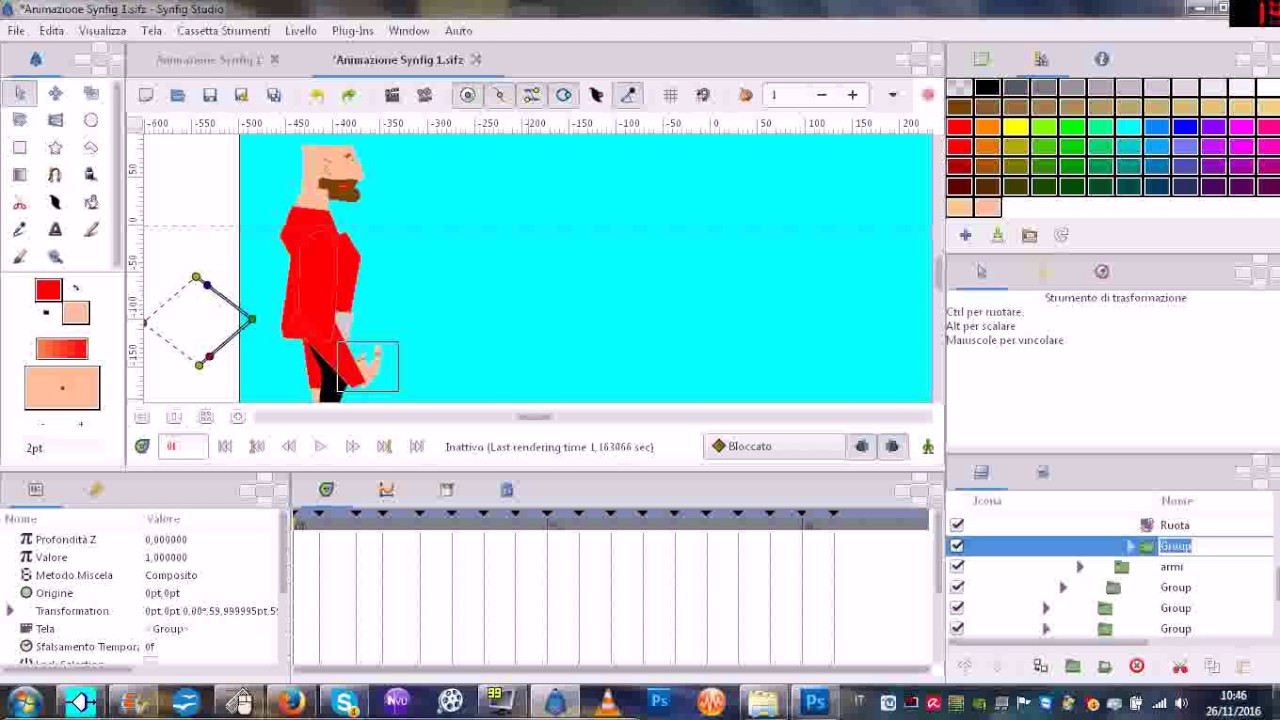Viewport: 1280px width, 720px height.
Task: Toggle animation mode icon at canvas corner
Action: pos(928,447)
